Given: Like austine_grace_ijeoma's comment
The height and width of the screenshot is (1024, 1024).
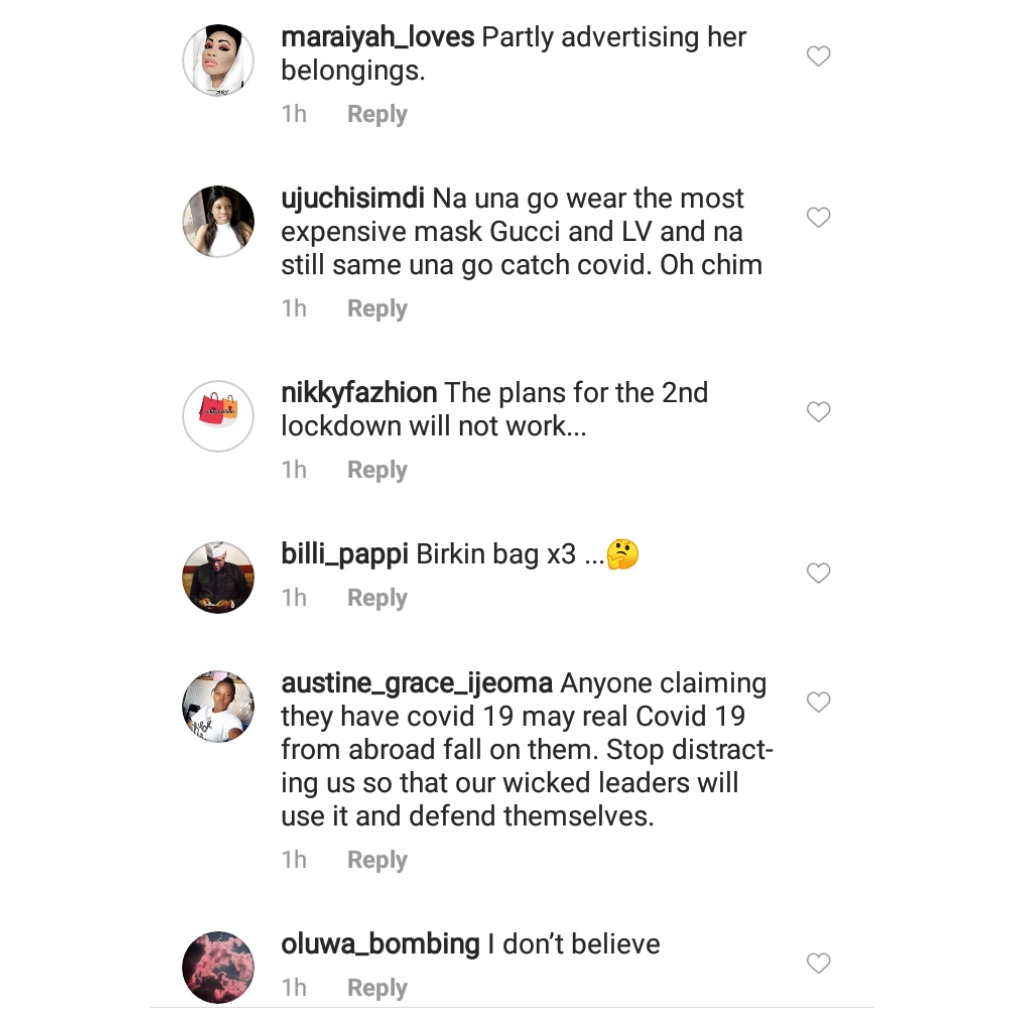Looking at the screenshot, I should coord(818,702).
